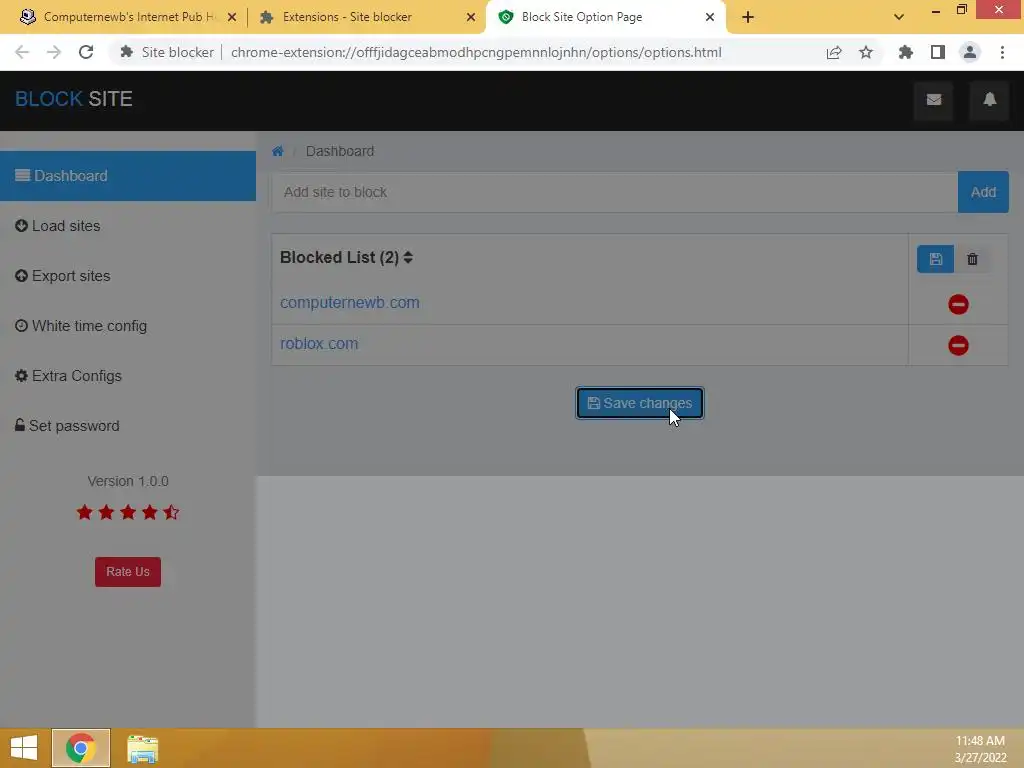The height and width of the screenshot is (768, 1024).
Task: Go back to previous page
Action: [x=22, y=52]
